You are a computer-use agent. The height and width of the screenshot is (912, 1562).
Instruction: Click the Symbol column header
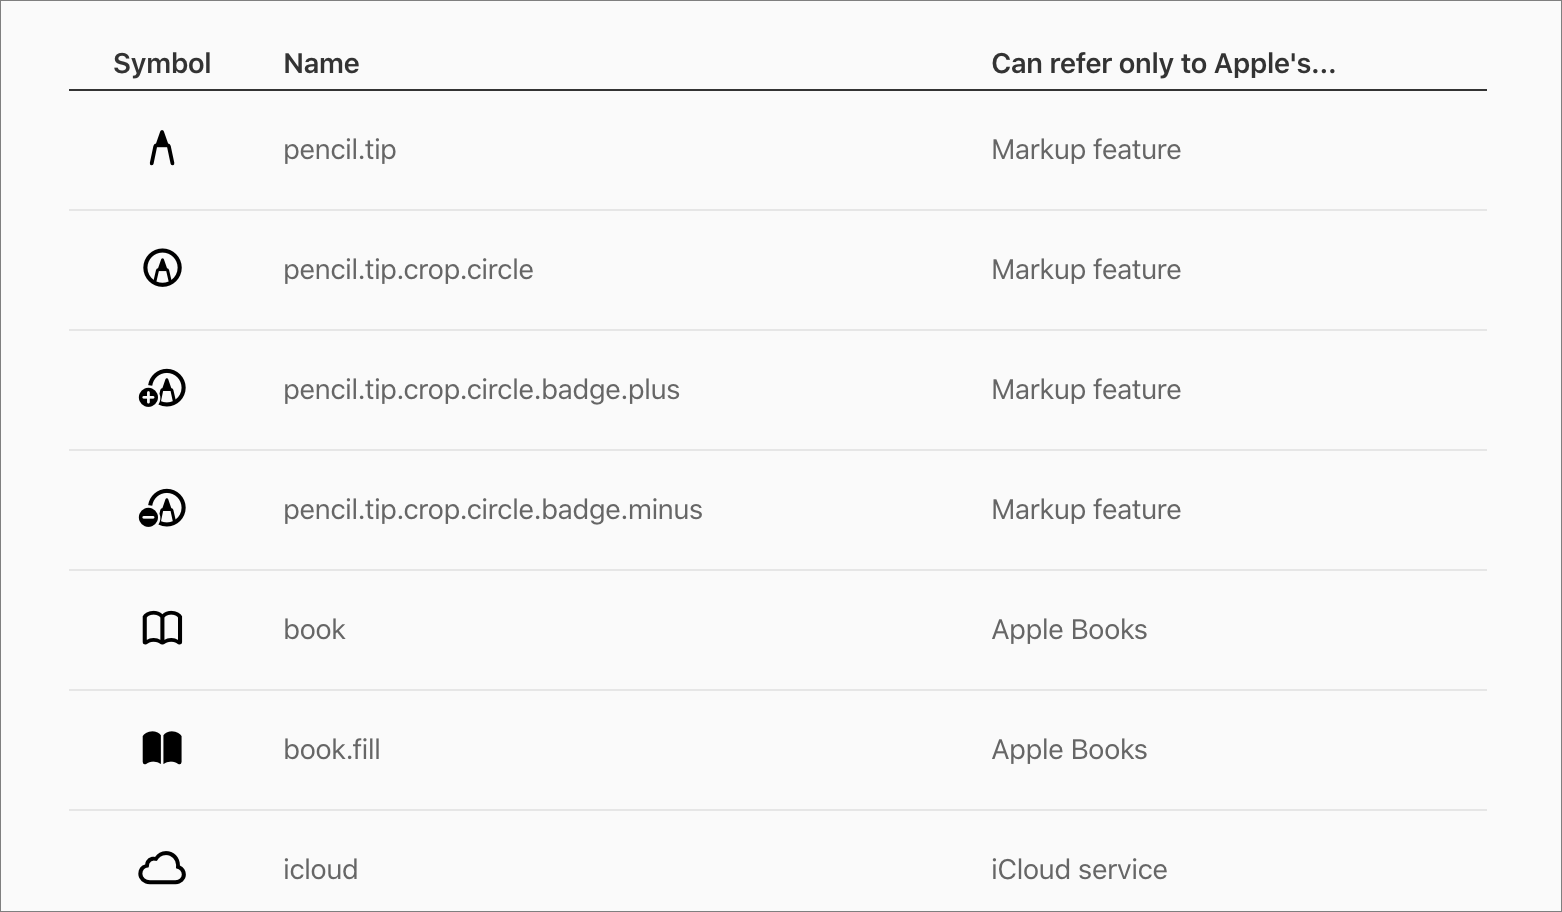point(162,64)
